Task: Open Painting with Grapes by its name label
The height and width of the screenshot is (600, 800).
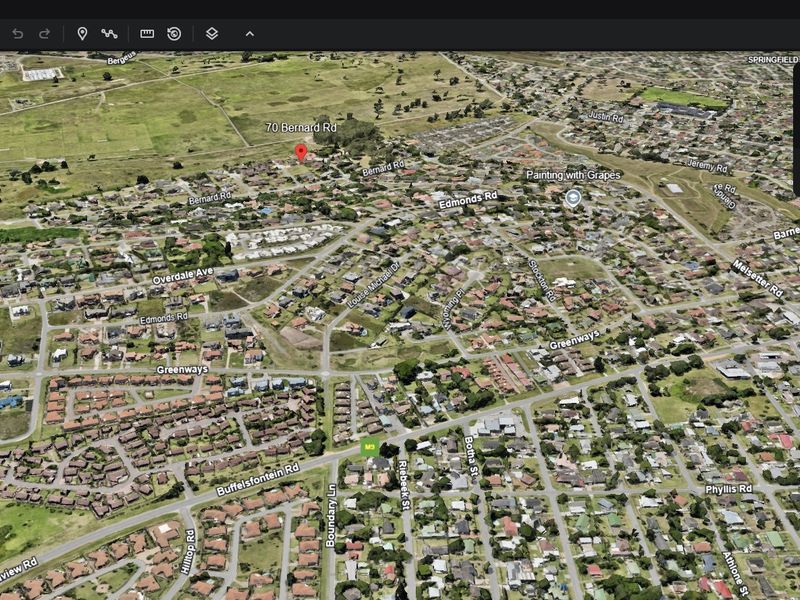Action: tap(574, 175)
